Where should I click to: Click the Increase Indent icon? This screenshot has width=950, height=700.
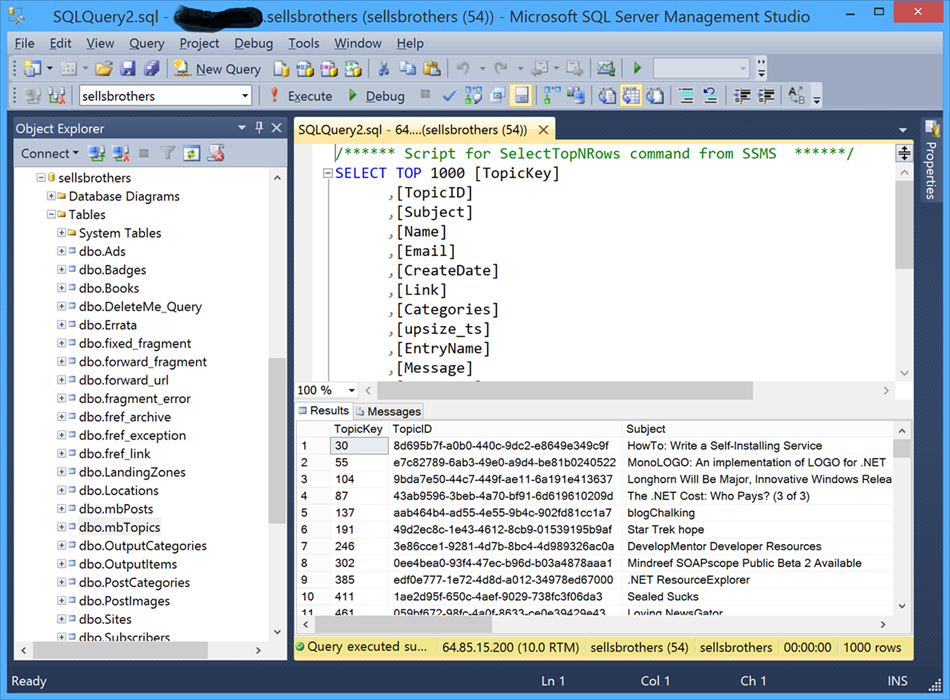[766, 96]
